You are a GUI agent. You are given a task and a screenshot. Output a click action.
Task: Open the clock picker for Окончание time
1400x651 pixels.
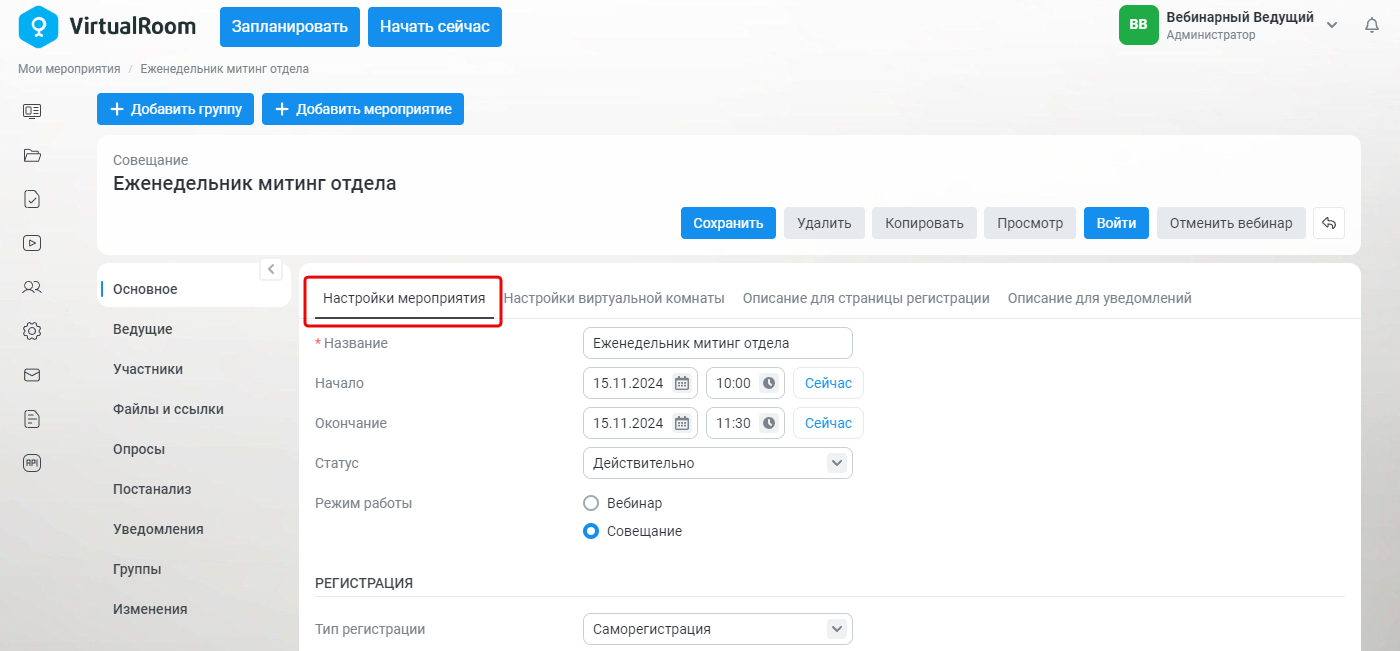[x=769, y=423]
